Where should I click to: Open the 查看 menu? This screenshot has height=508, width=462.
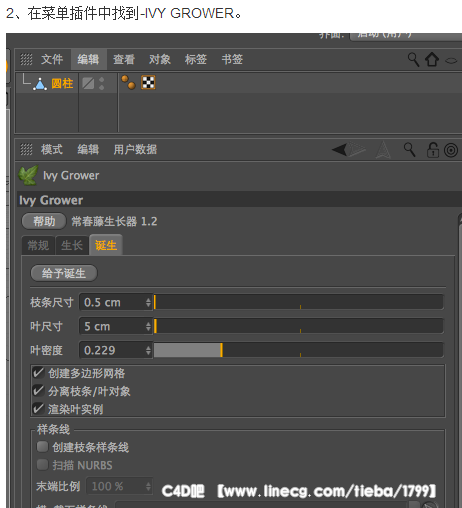pos(124,59)
